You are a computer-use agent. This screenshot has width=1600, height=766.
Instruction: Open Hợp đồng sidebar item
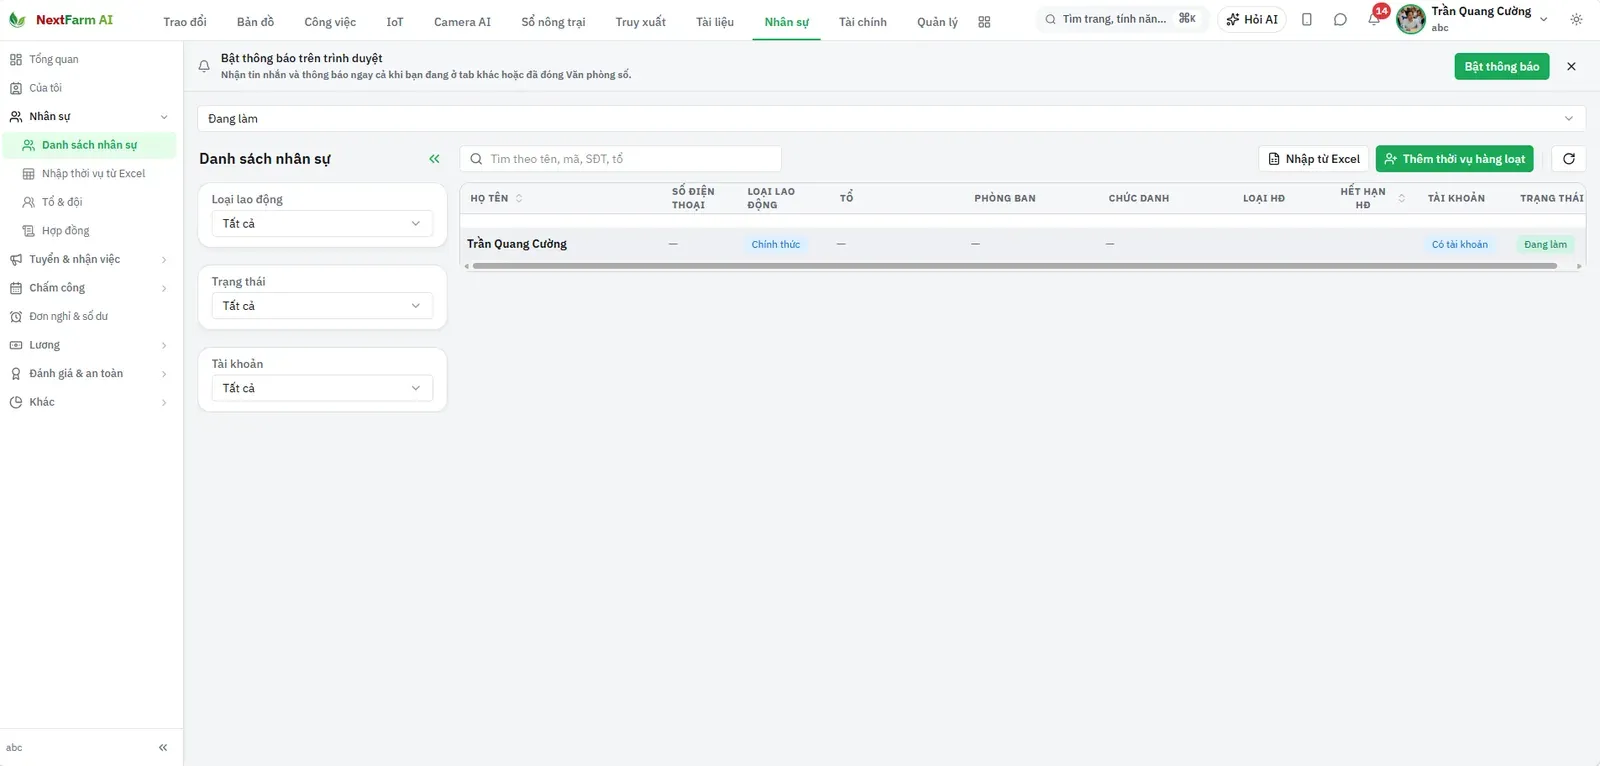coord(88,231)
